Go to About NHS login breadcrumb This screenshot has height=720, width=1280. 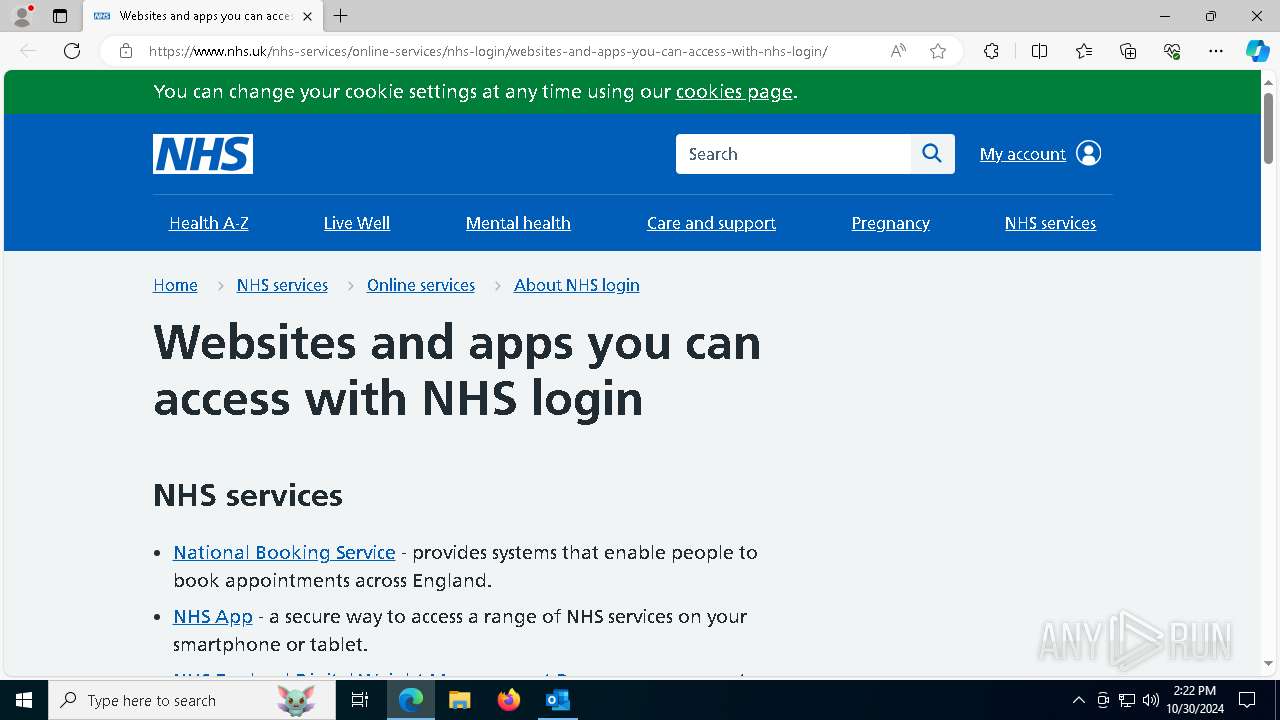pyautogui.click(x=576, y=285)
